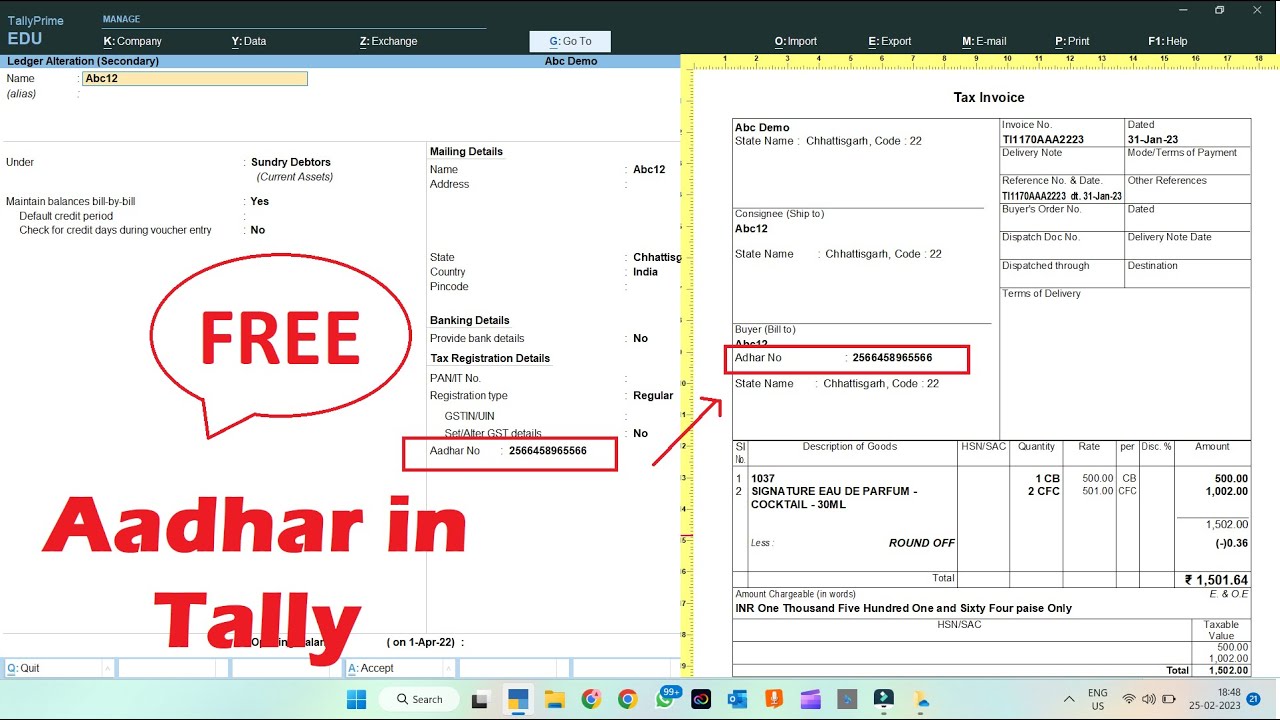Open Wi-Fi network settings in tray
1280x720 pixels.
(x=1129, y=699)
